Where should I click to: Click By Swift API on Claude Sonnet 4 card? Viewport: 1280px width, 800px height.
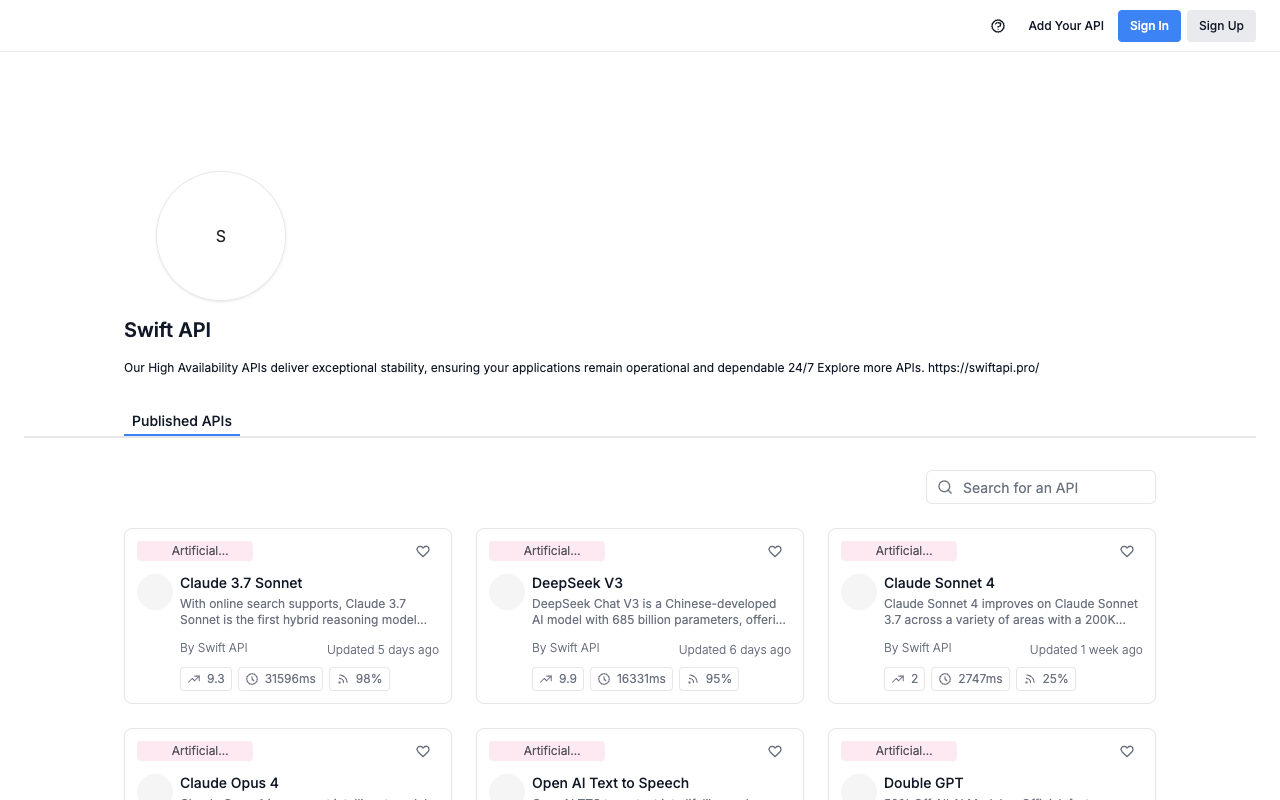click(918, 648)
